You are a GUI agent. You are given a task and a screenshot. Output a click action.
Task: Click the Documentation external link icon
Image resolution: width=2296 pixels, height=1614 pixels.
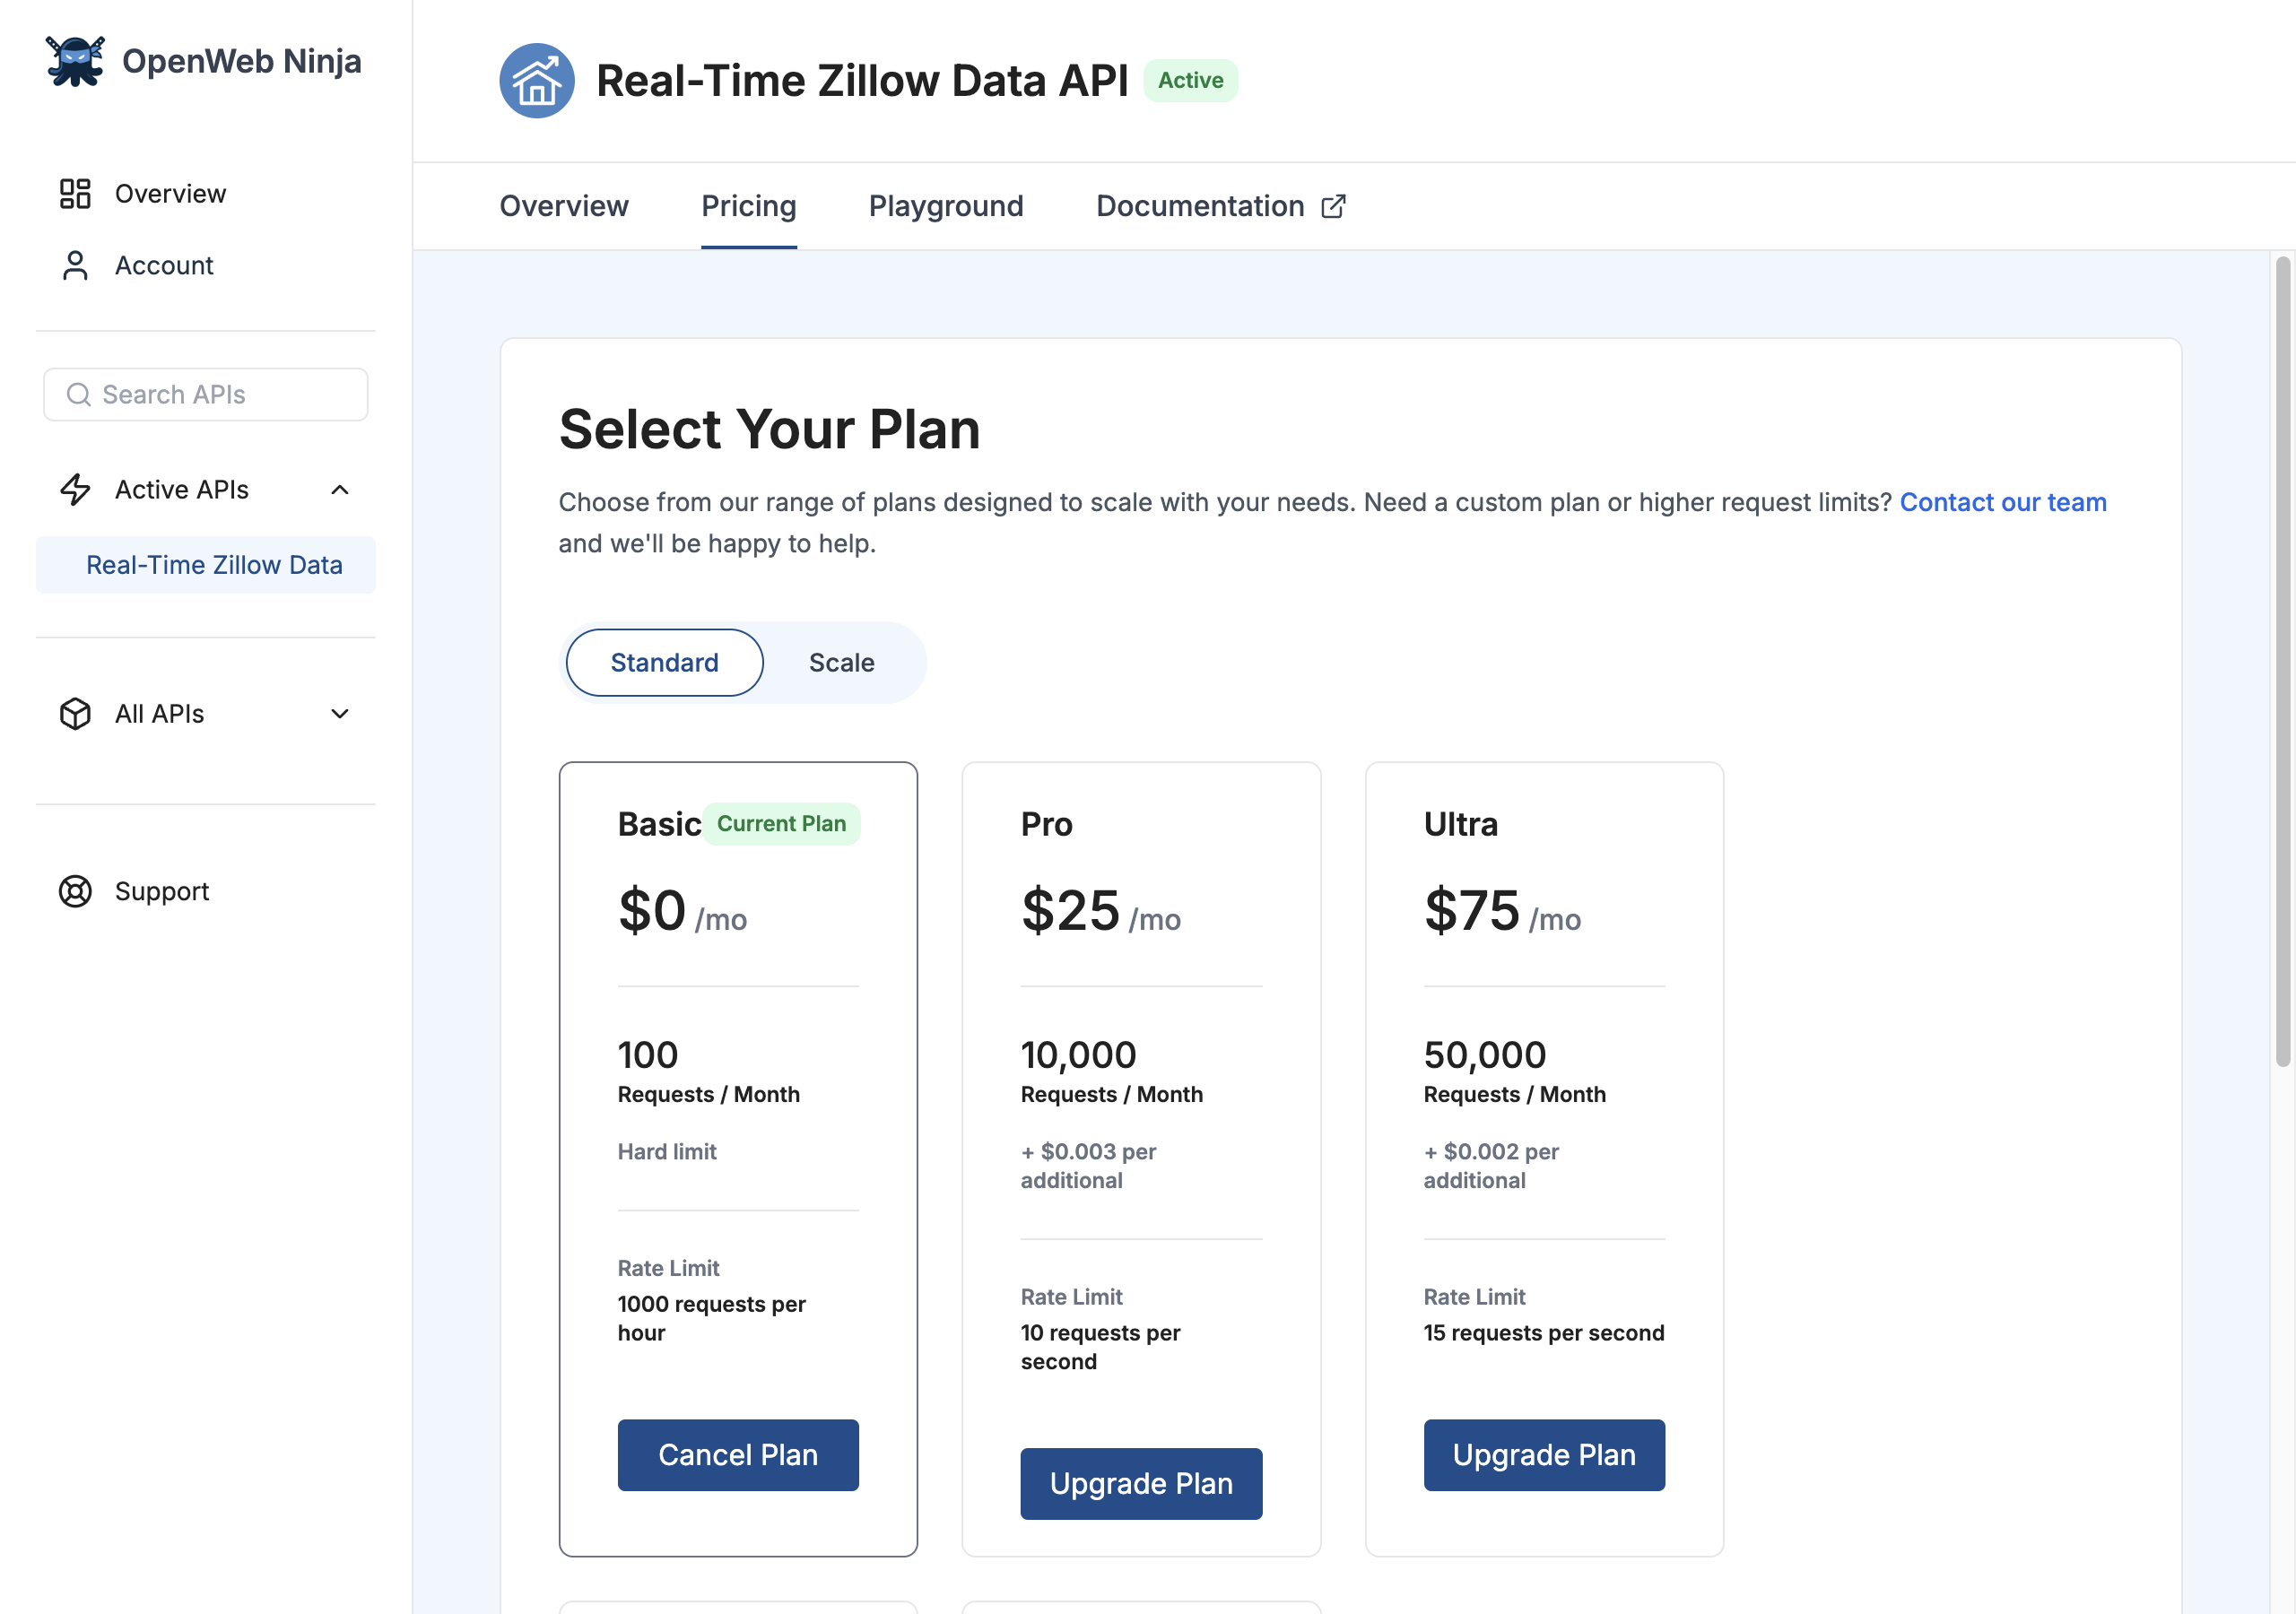coord(1333,206)
